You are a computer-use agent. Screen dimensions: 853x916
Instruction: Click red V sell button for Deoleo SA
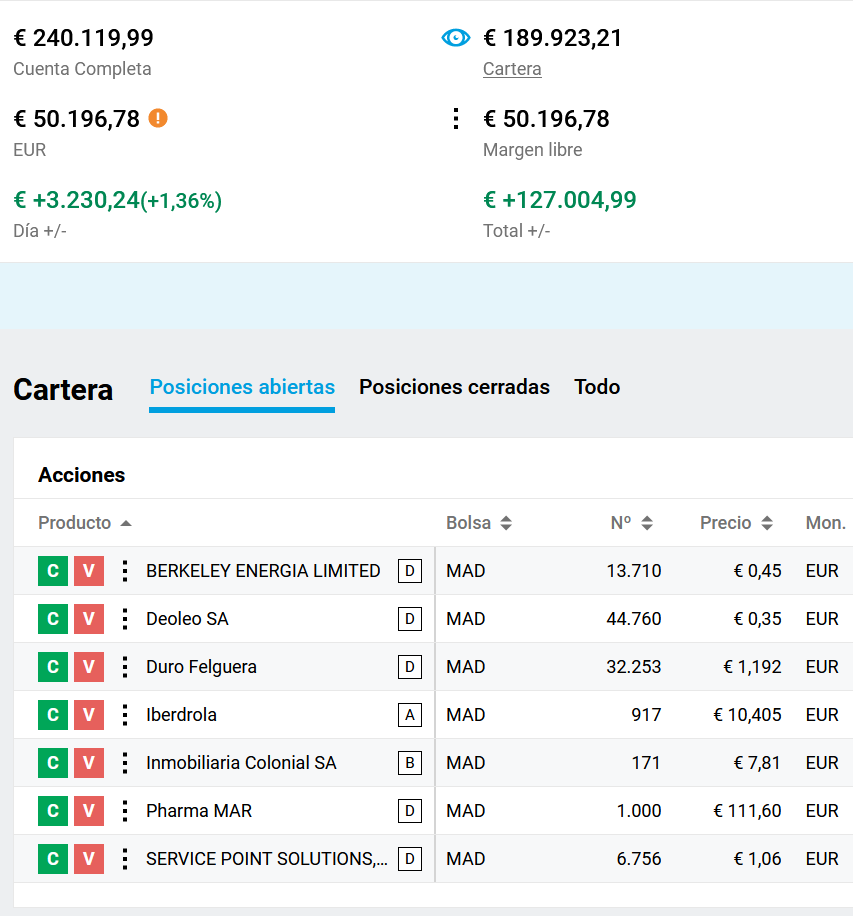89,619
